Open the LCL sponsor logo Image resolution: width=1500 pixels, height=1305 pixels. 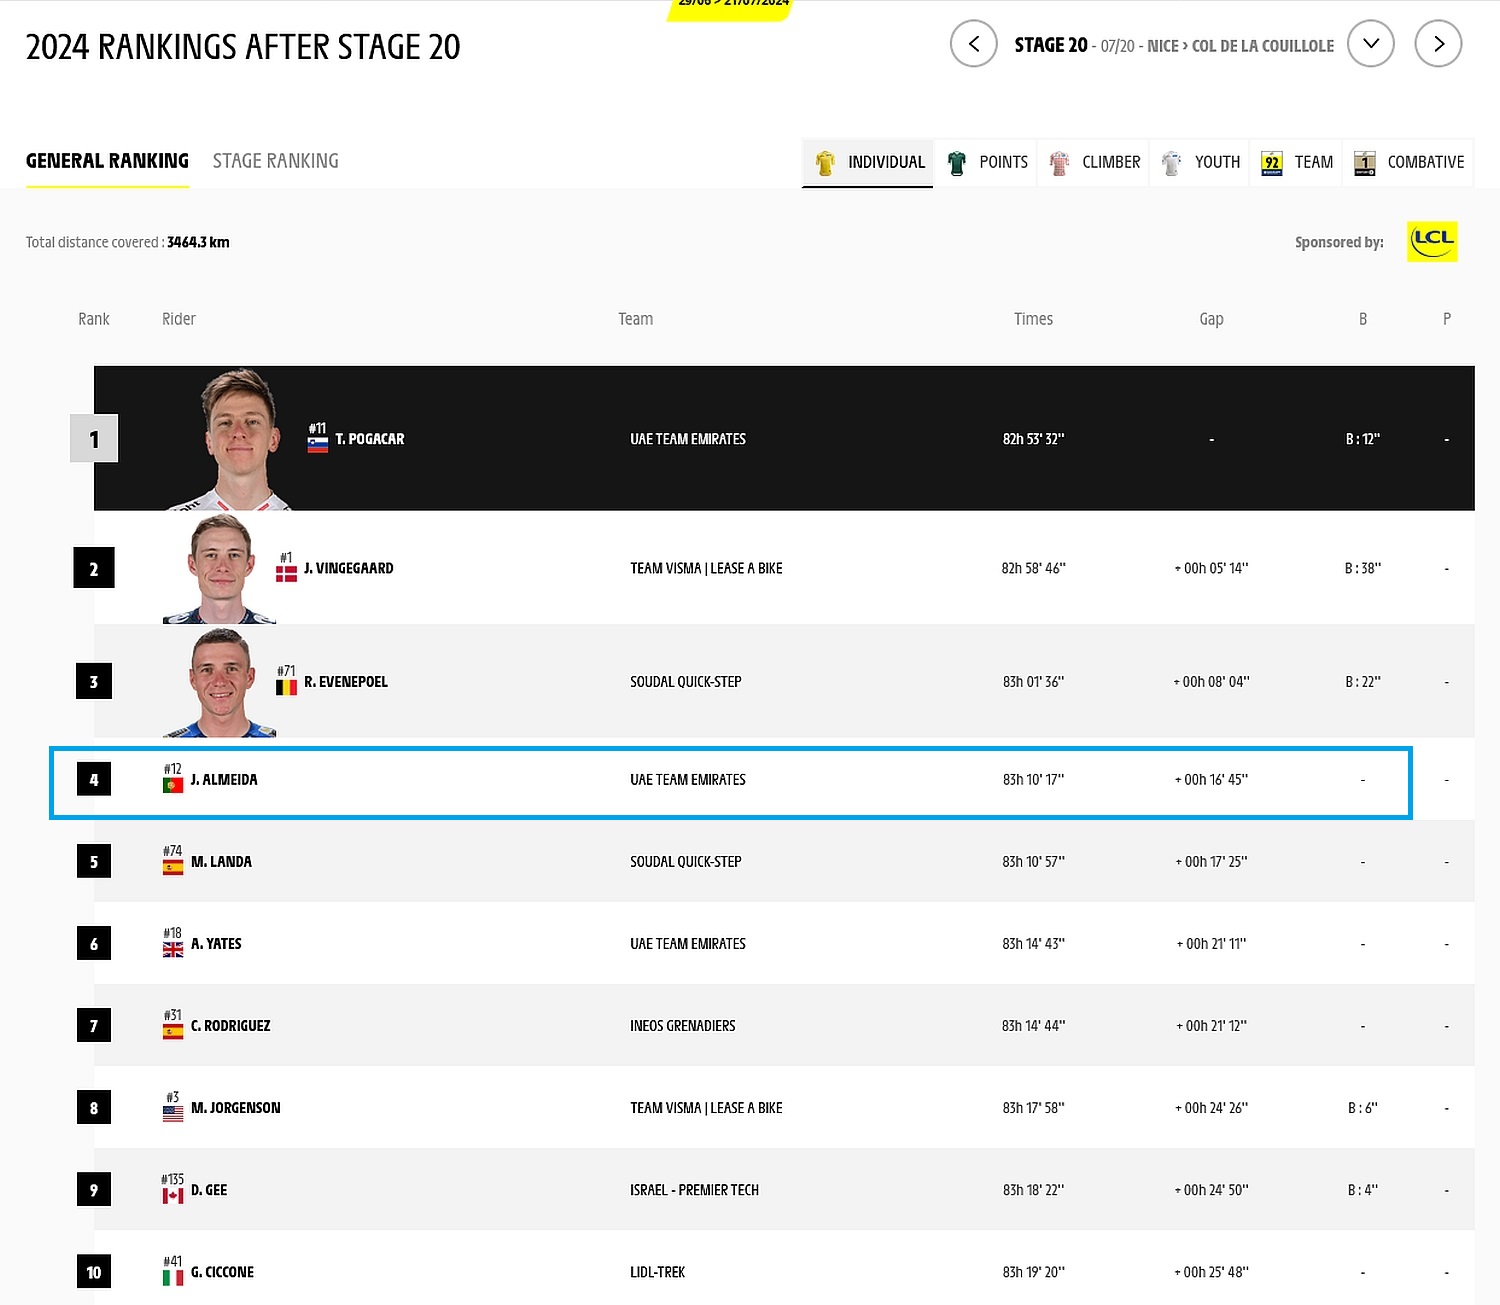point(1431,241)
